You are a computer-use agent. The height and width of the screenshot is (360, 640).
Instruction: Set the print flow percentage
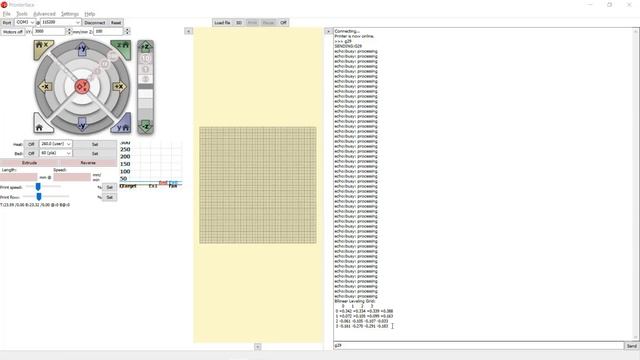point(109,197)
